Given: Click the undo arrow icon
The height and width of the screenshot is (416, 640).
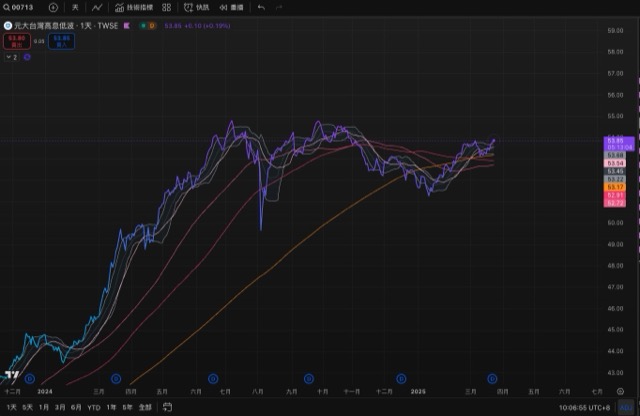Looking at the screenshot, I should [x=261, y=7].
